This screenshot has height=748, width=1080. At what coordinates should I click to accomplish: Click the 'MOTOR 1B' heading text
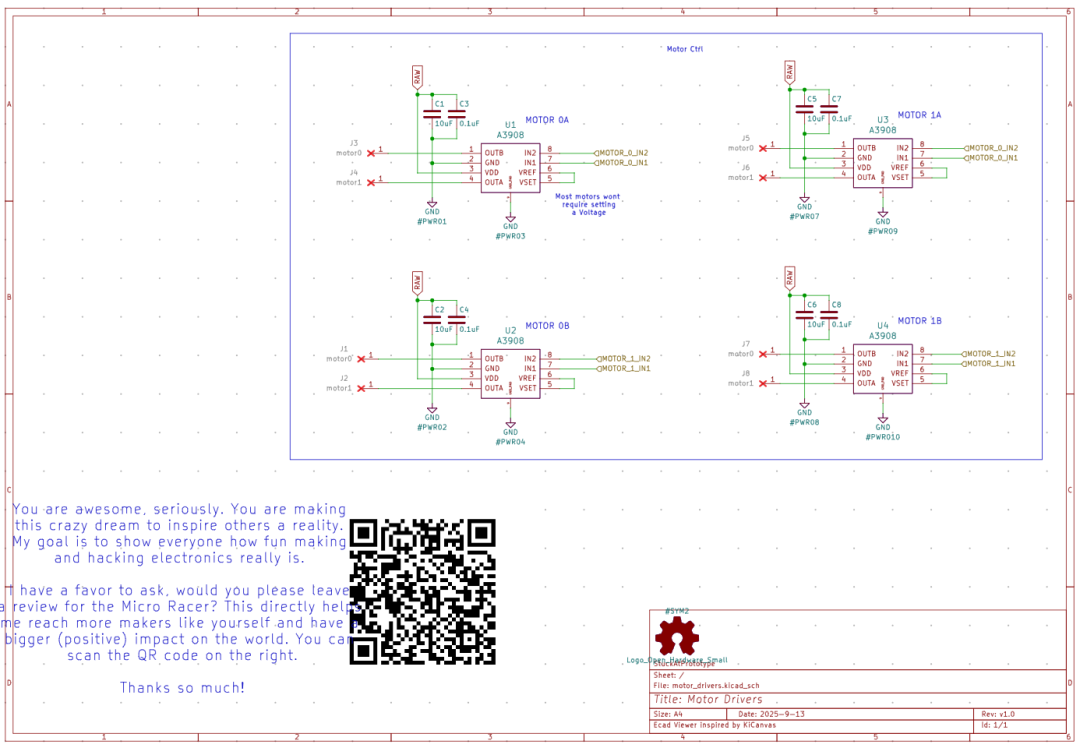920,321
